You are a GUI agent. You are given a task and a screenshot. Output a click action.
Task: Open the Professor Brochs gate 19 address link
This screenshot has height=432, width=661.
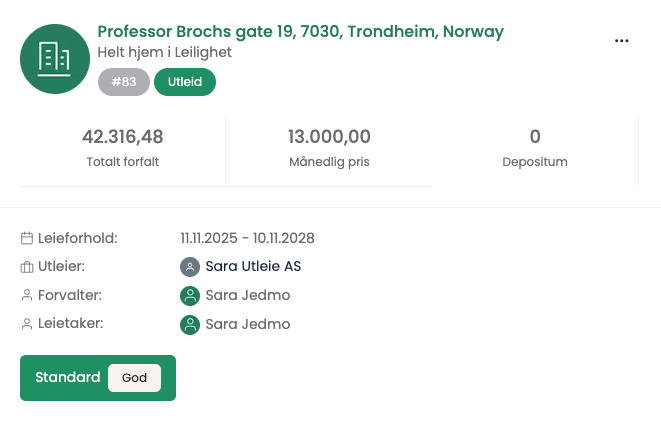pos(300,31)
